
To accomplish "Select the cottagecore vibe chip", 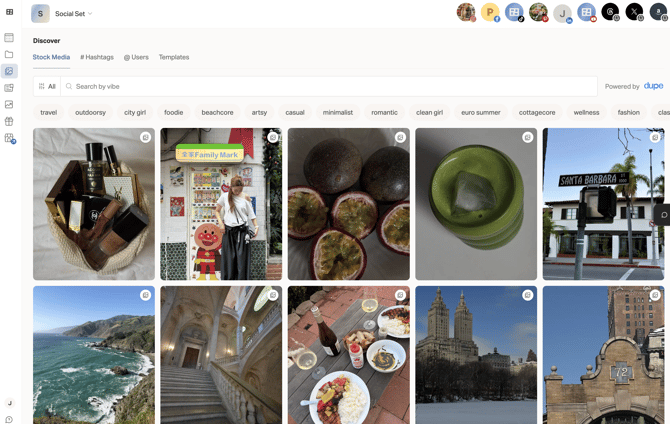I will point(537,112).
